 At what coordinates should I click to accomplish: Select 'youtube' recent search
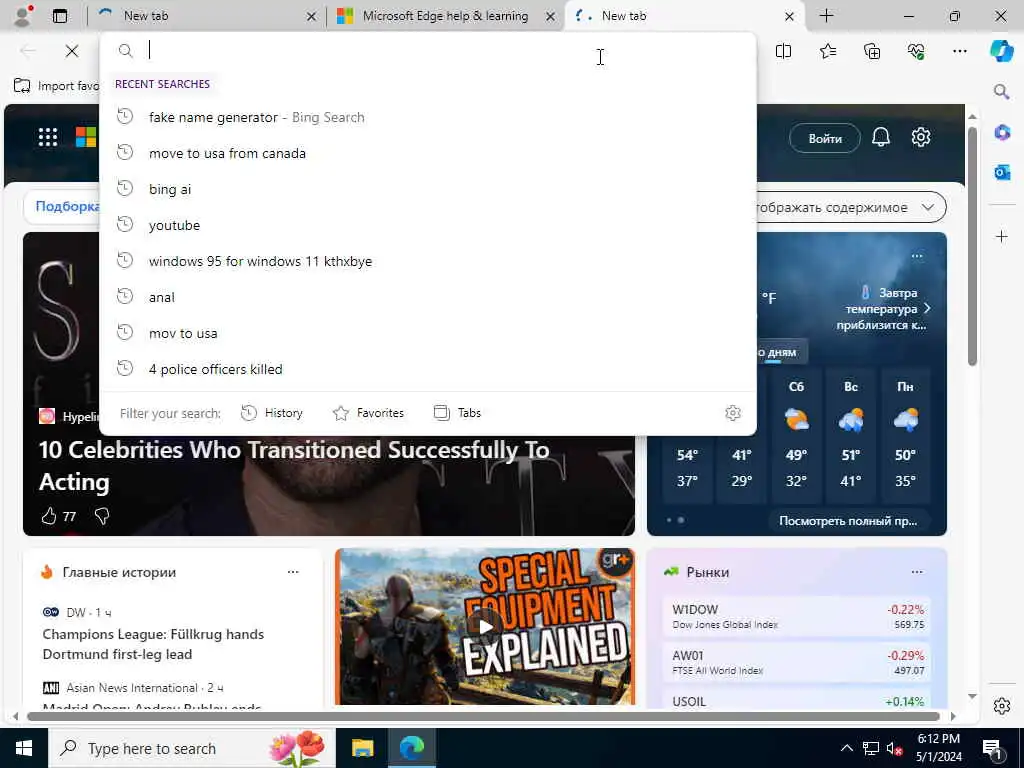[x=428, y=225]
